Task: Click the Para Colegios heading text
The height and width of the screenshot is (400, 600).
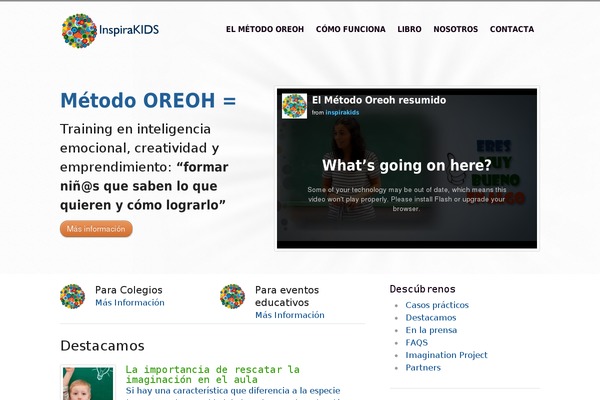Action: coord(129,290)
